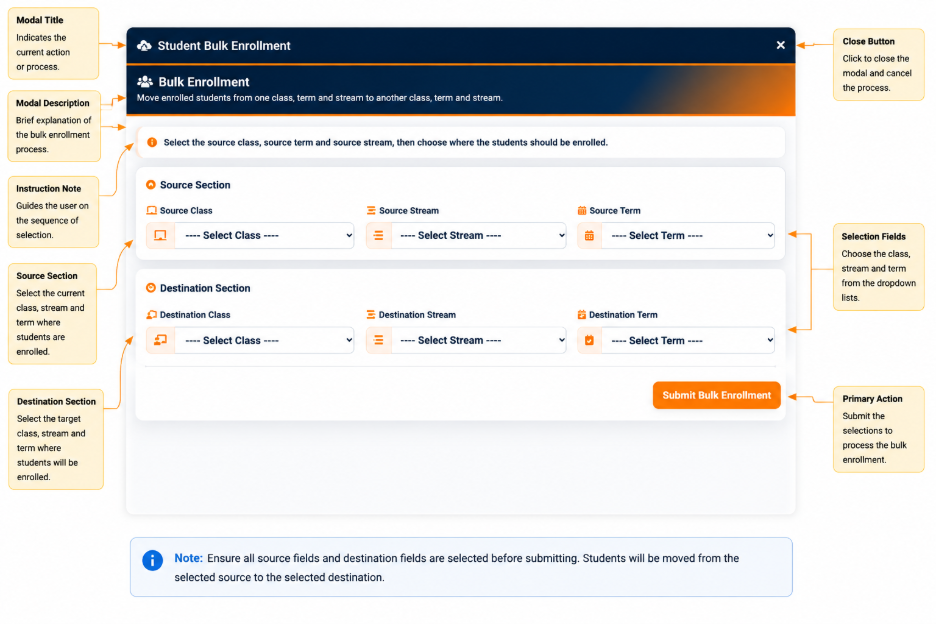The height and width of the screenshot is (624, 936).
Task: Click the Submit Bulk Enrollment button
Action: (x=716, y=395)
